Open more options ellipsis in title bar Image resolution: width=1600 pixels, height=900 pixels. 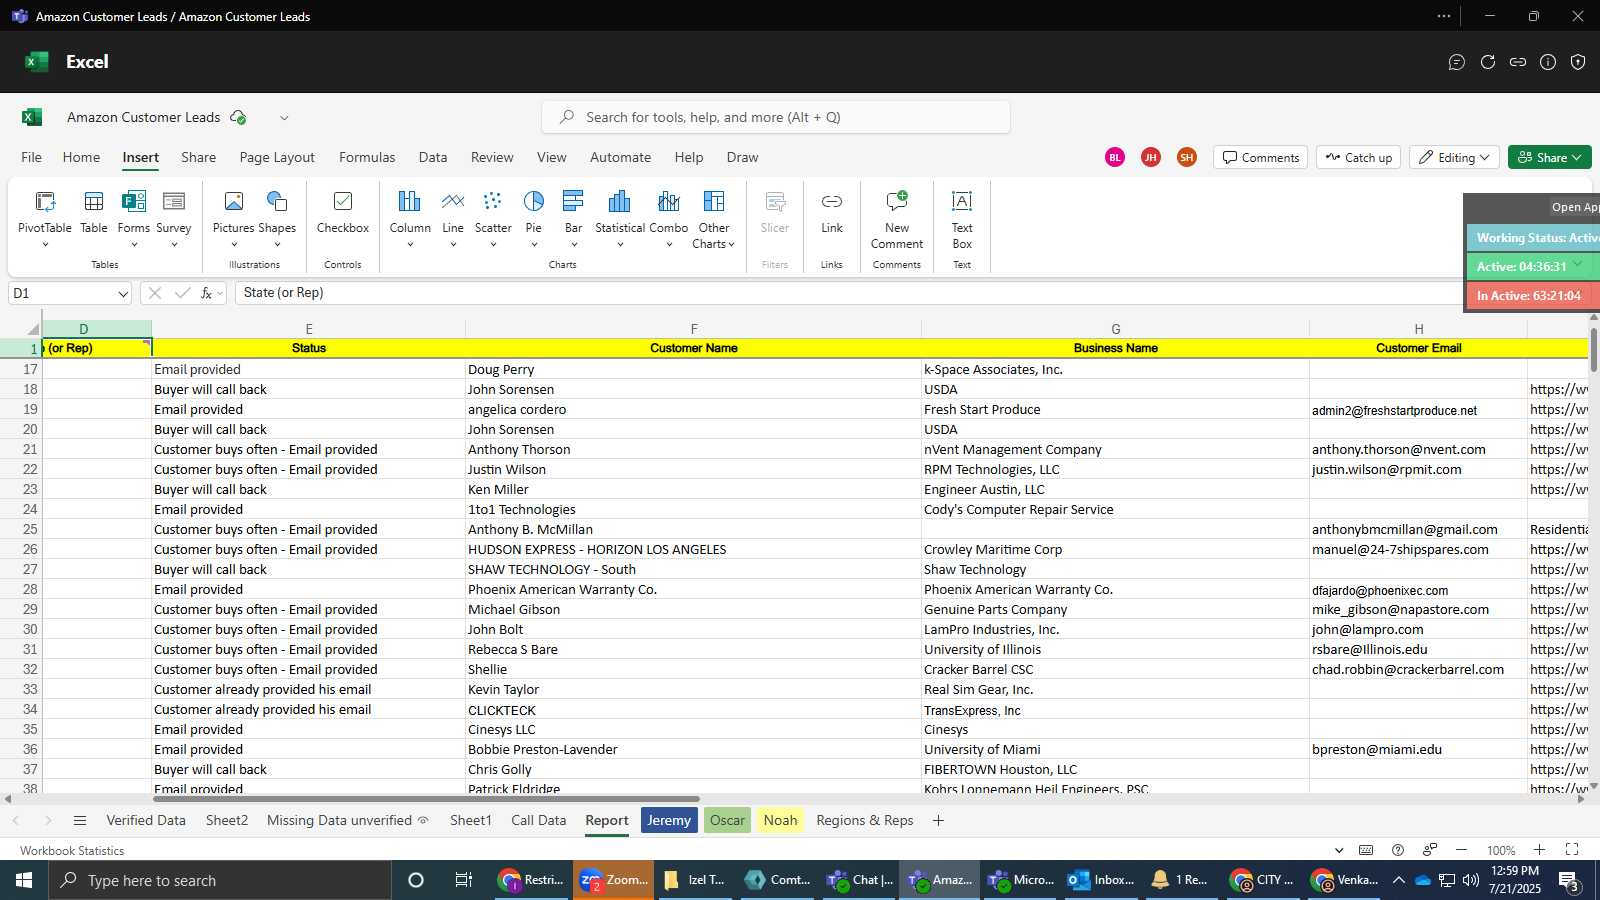point(1443,16)
